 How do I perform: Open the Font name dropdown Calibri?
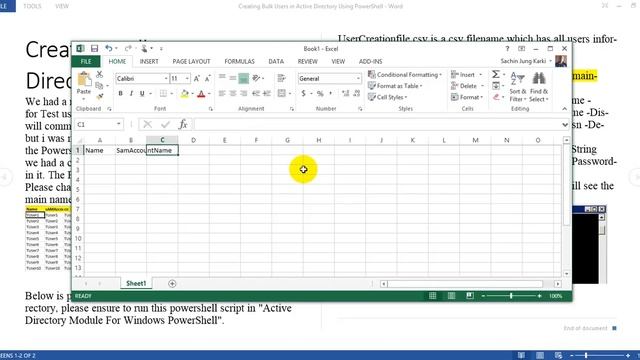166,78
